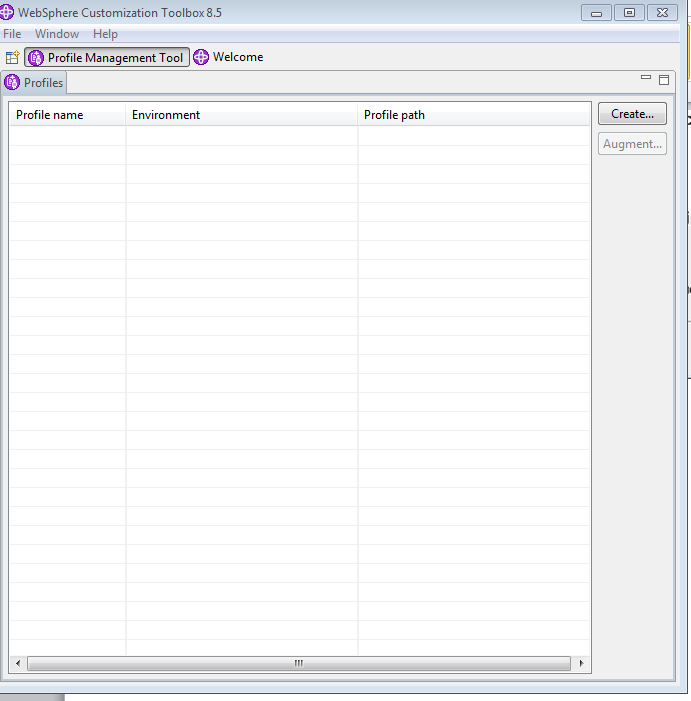Sort by Profile path column header

473,115
